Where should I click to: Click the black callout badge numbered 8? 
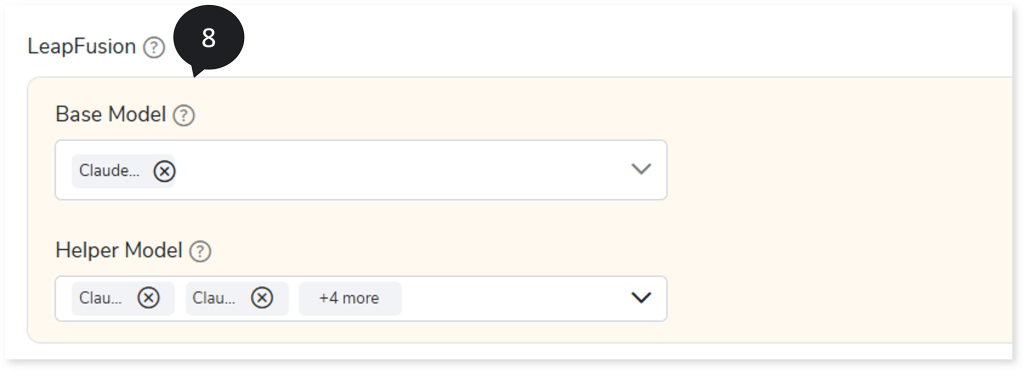pos(208,38)
